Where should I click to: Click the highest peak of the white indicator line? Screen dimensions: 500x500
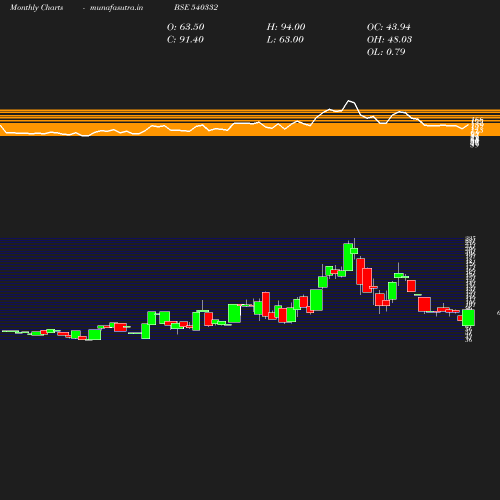pos(349,100)
